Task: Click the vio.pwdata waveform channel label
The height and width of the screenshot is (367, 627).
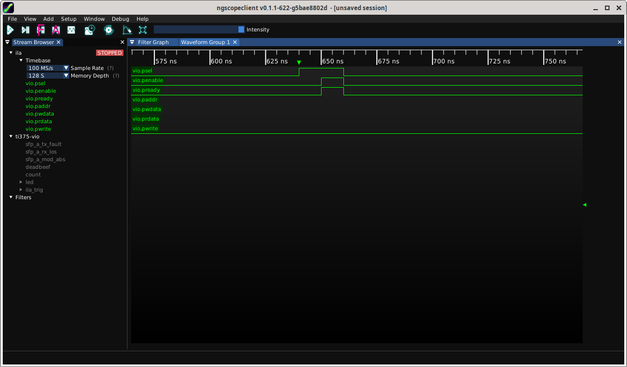Action: click(x=146, y=109)
